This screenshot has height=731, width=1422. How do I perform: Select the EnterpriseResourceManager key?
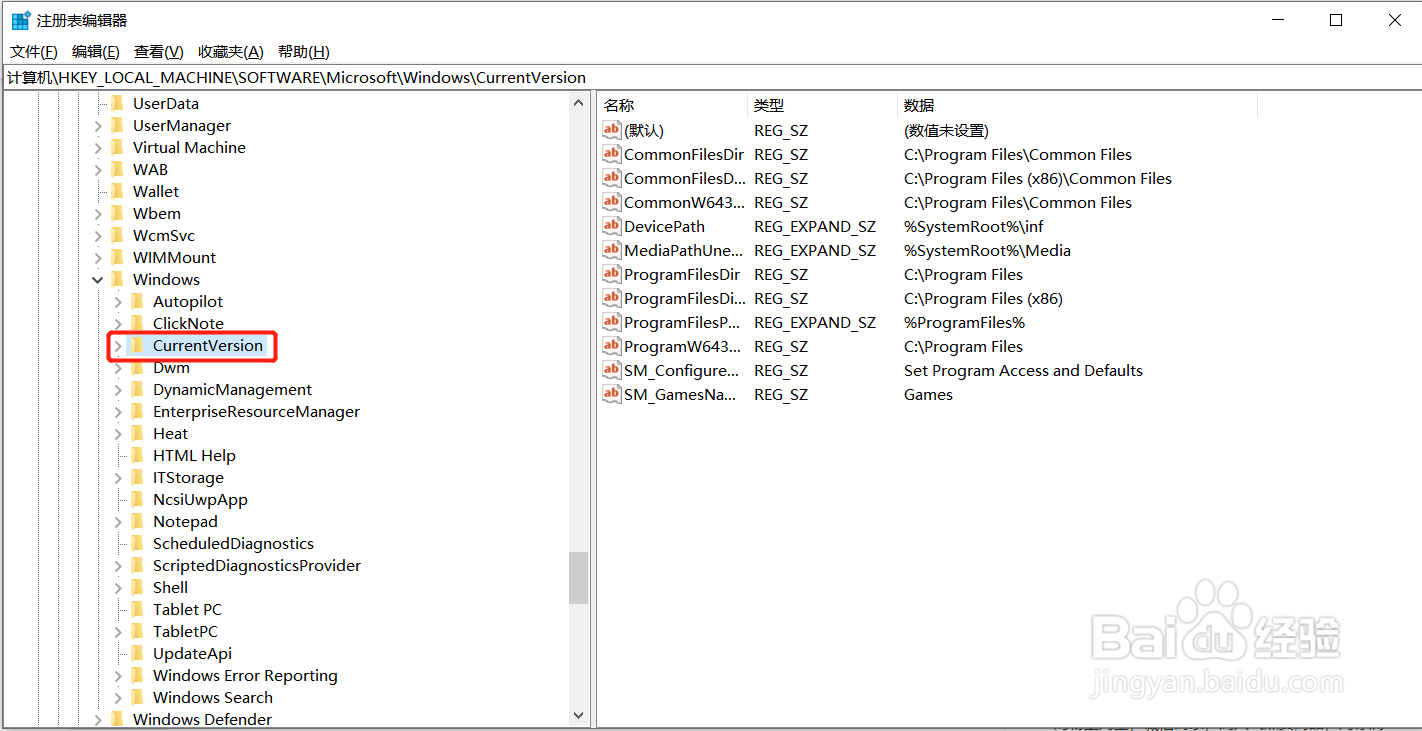click(256, 411)
